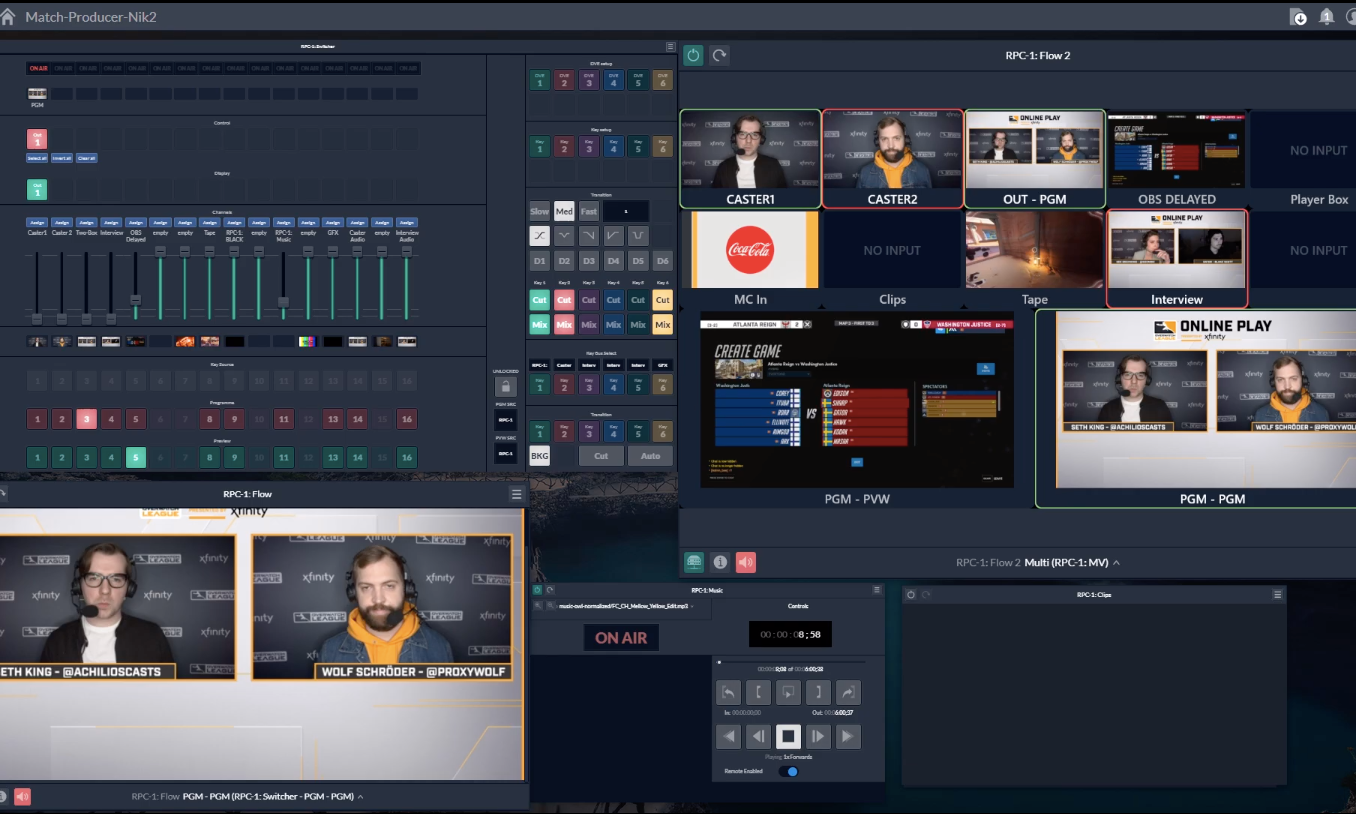This screenshot has width=1356, height=814.
Task: Select the crossfade S-curve transition icon
Action: [x=540, y=235]
